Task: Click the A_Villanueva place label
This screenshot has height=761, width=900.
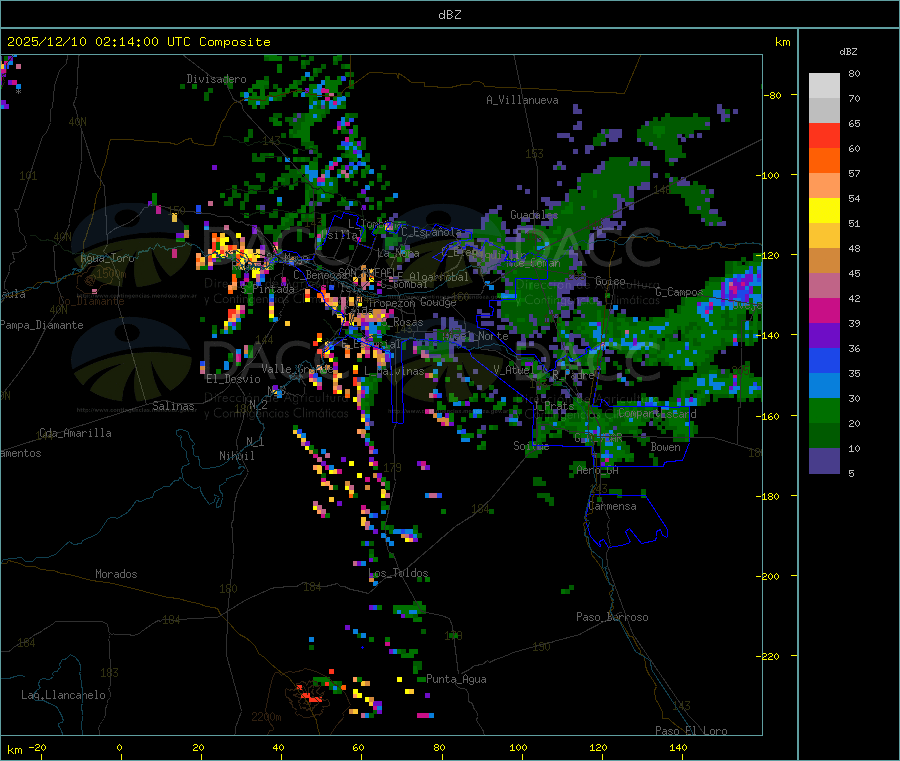Action: pyautogui.click(x=522, y=100)
